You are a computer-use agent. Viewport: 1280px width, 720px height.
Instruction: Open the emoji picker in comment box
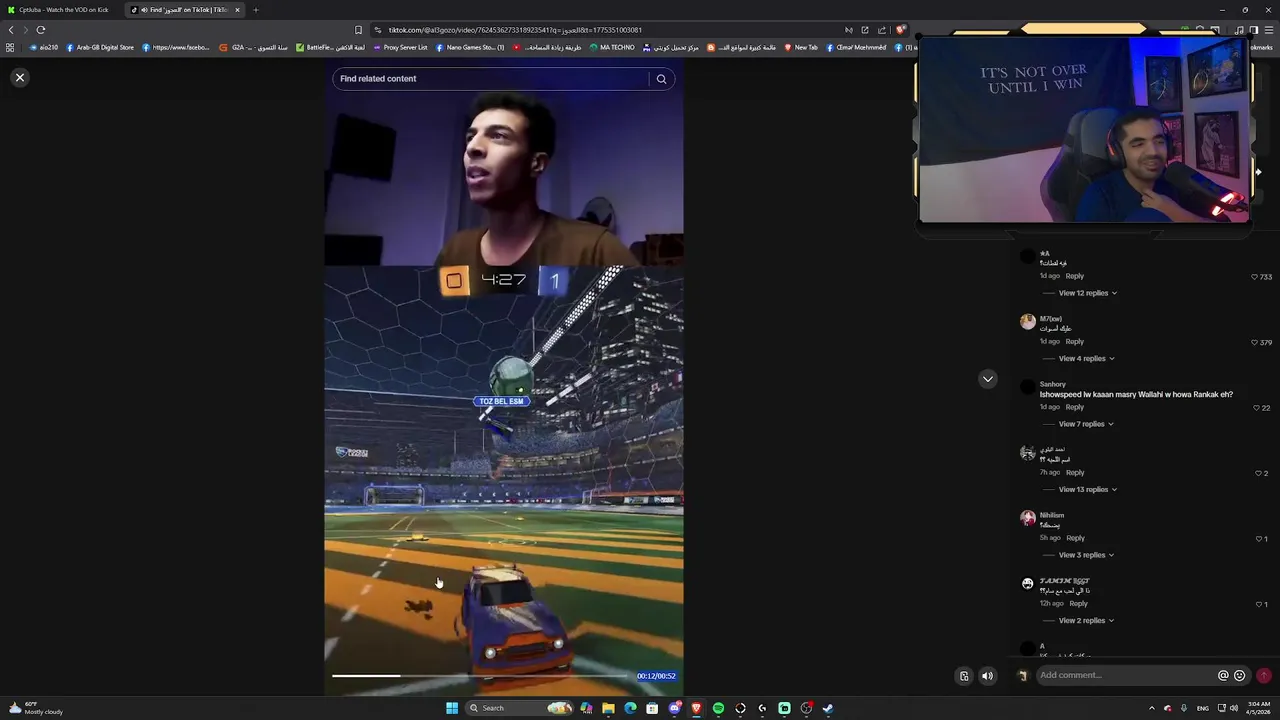point(1240,675)
